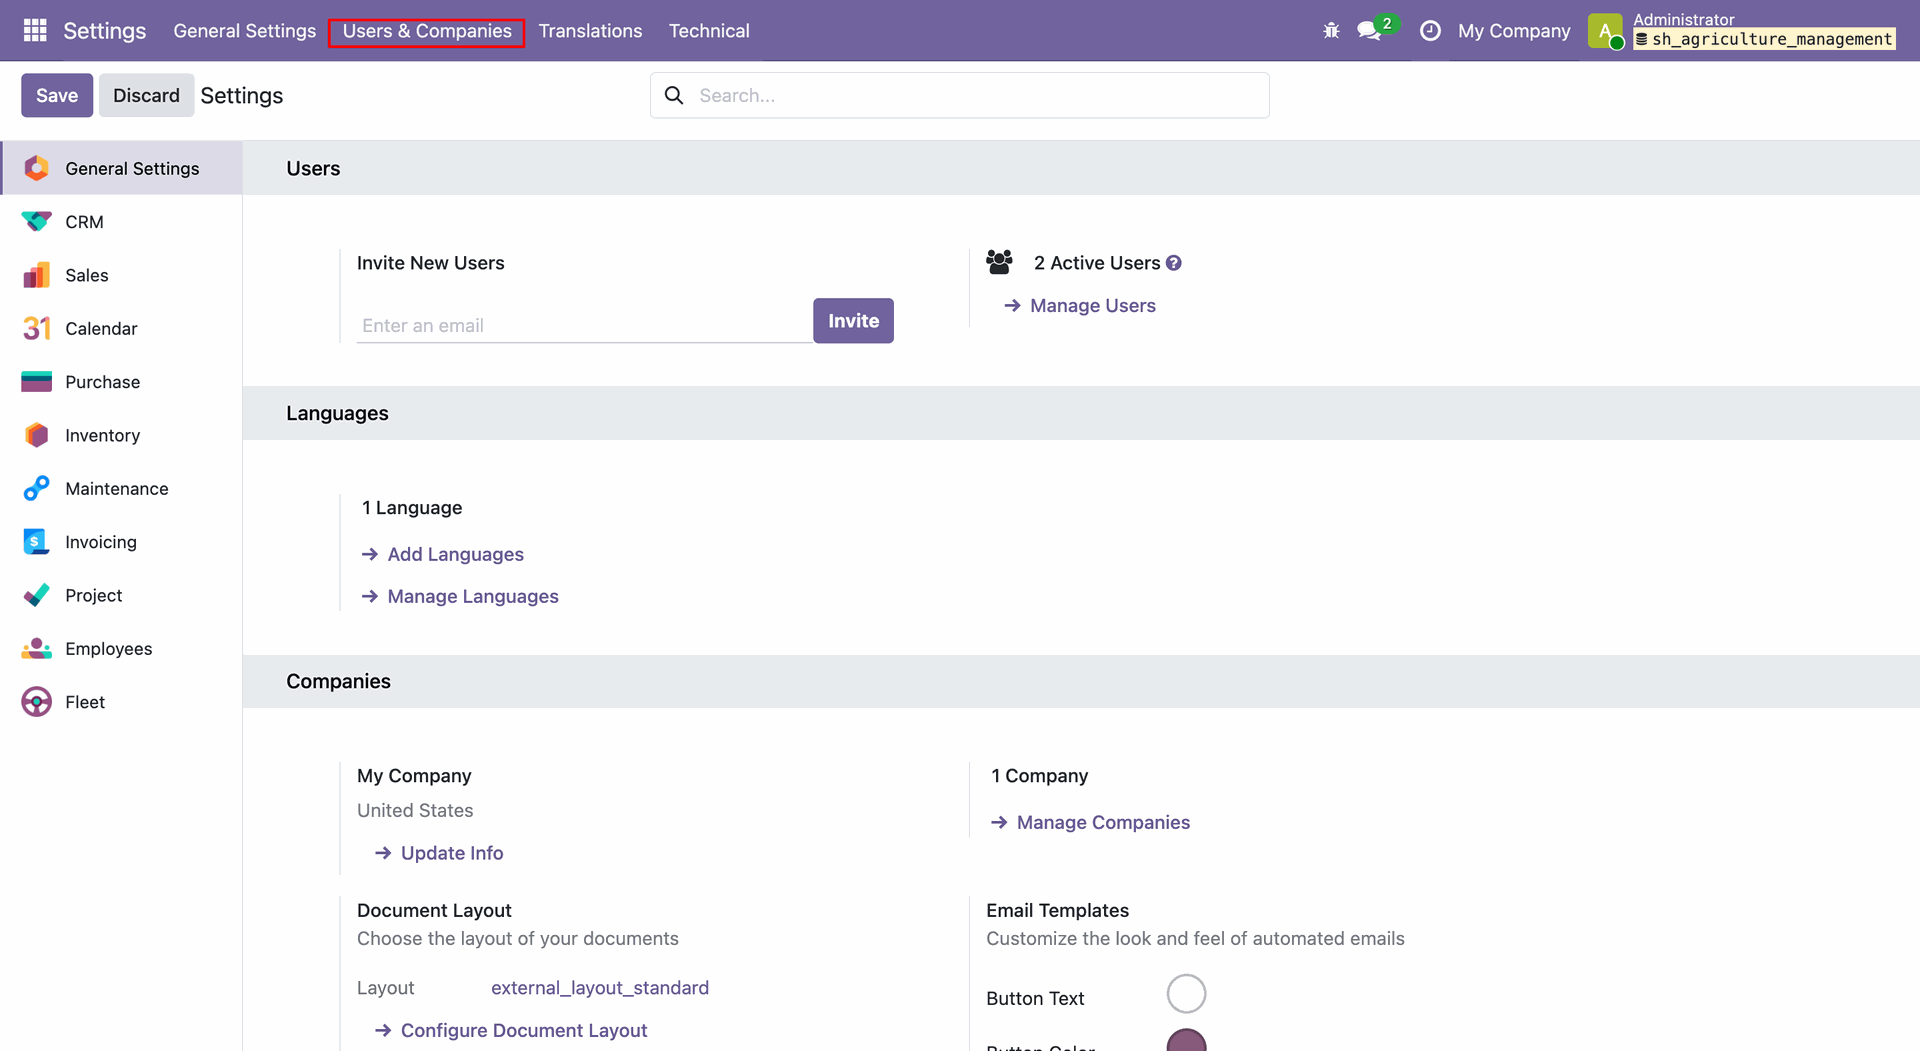
Task: Focus the Enter an email field
Action: pyautogui.click(x=585, y=325)
